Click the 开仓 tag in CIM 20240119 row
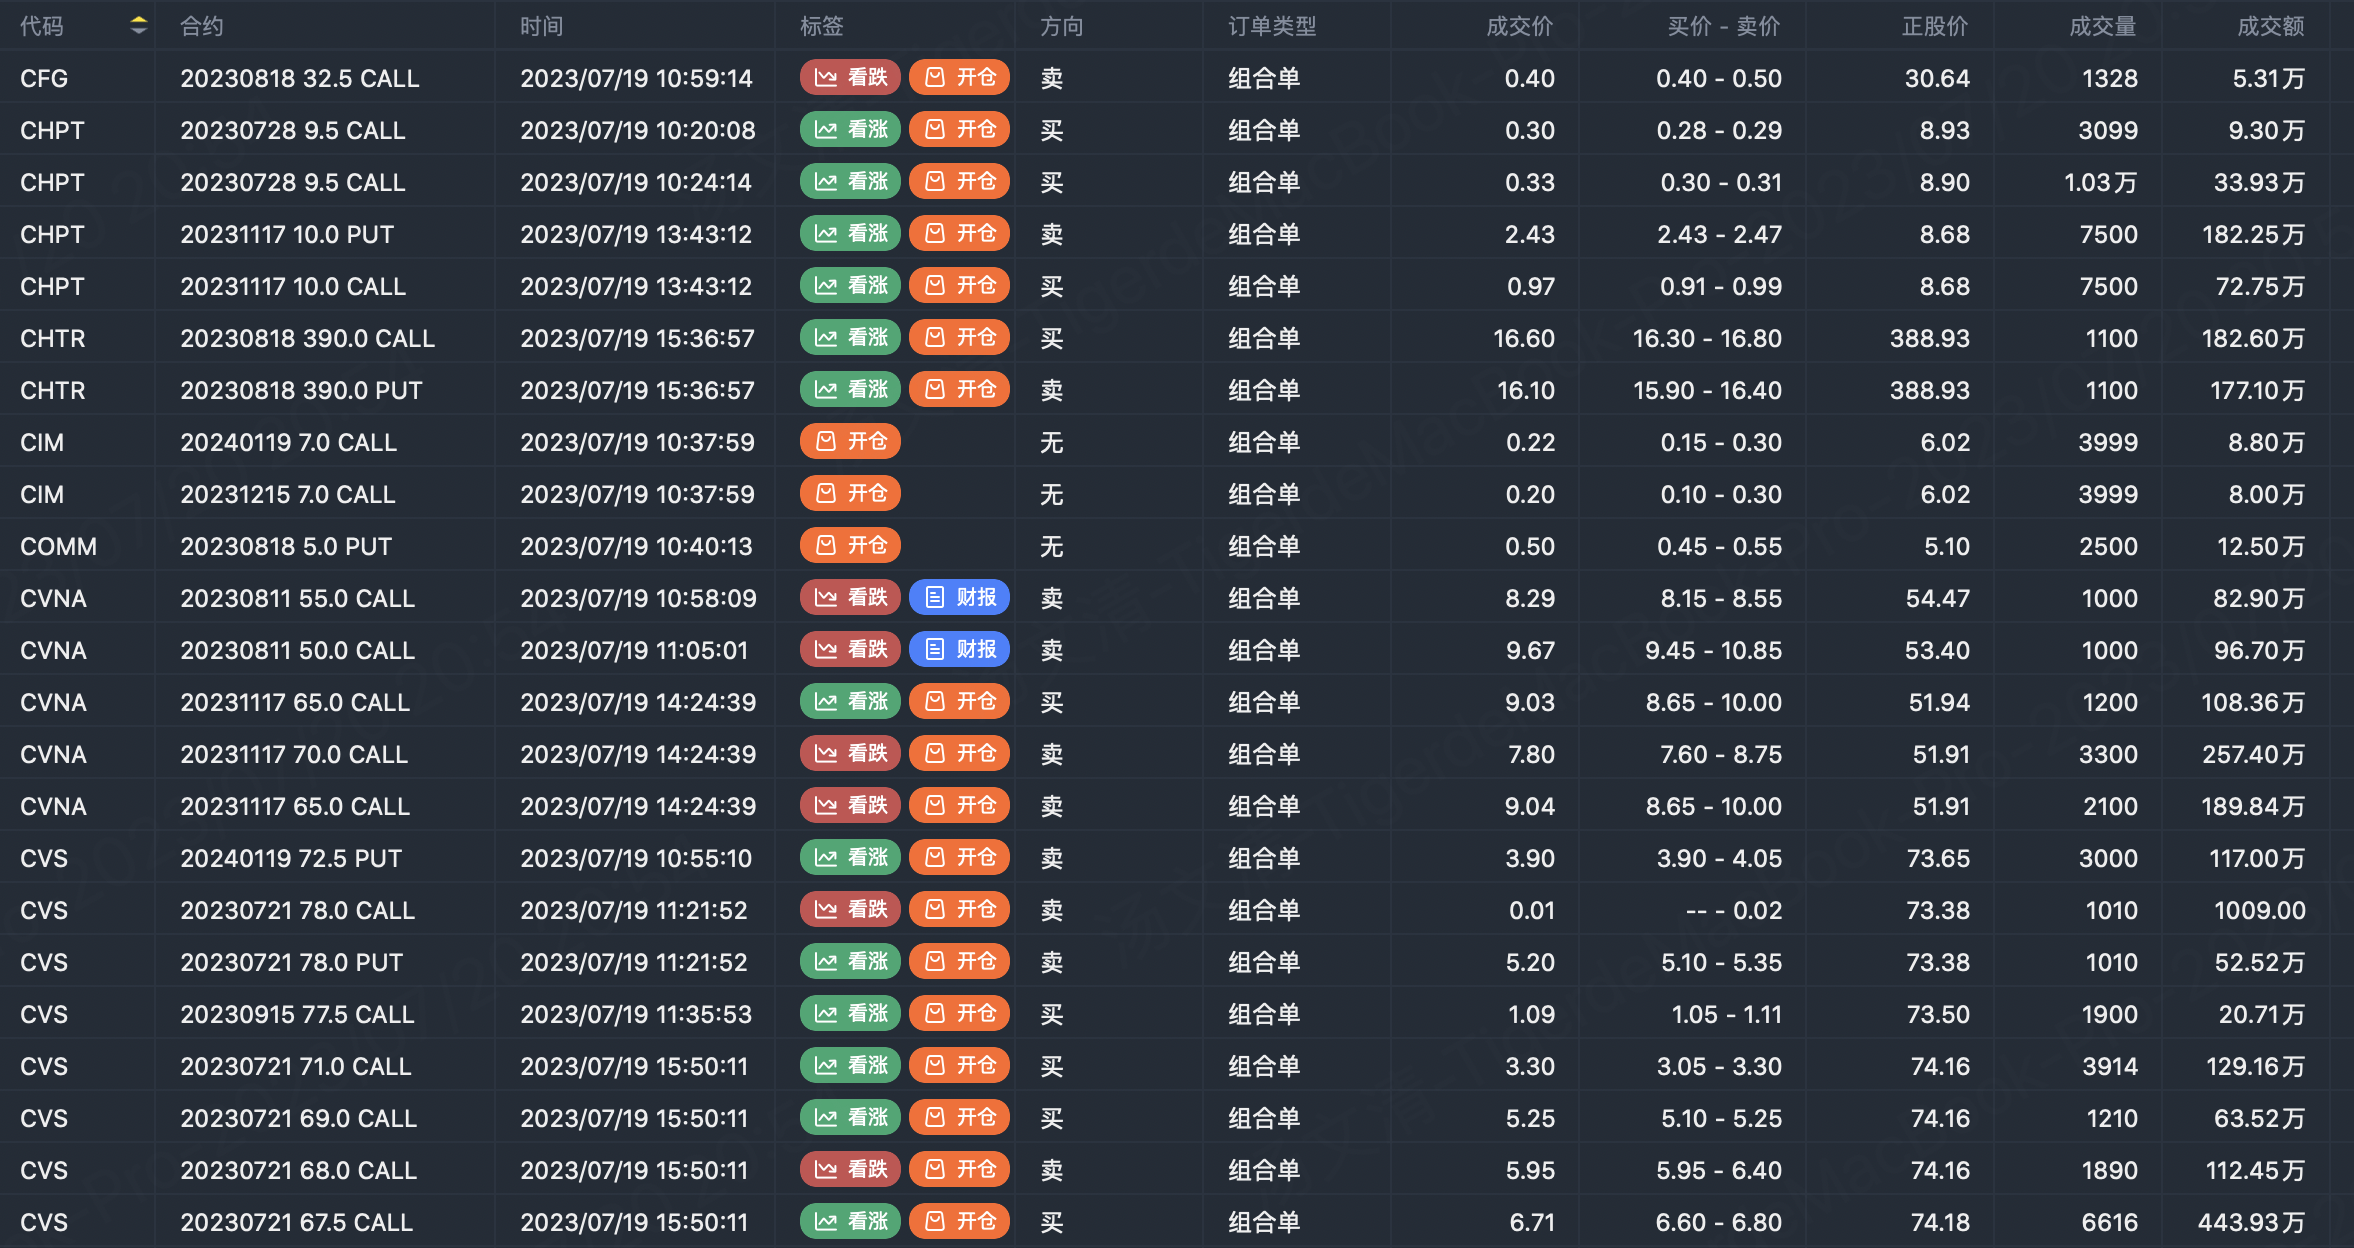This screenshot has width=2354, height=1248. (x=850, y=442)
